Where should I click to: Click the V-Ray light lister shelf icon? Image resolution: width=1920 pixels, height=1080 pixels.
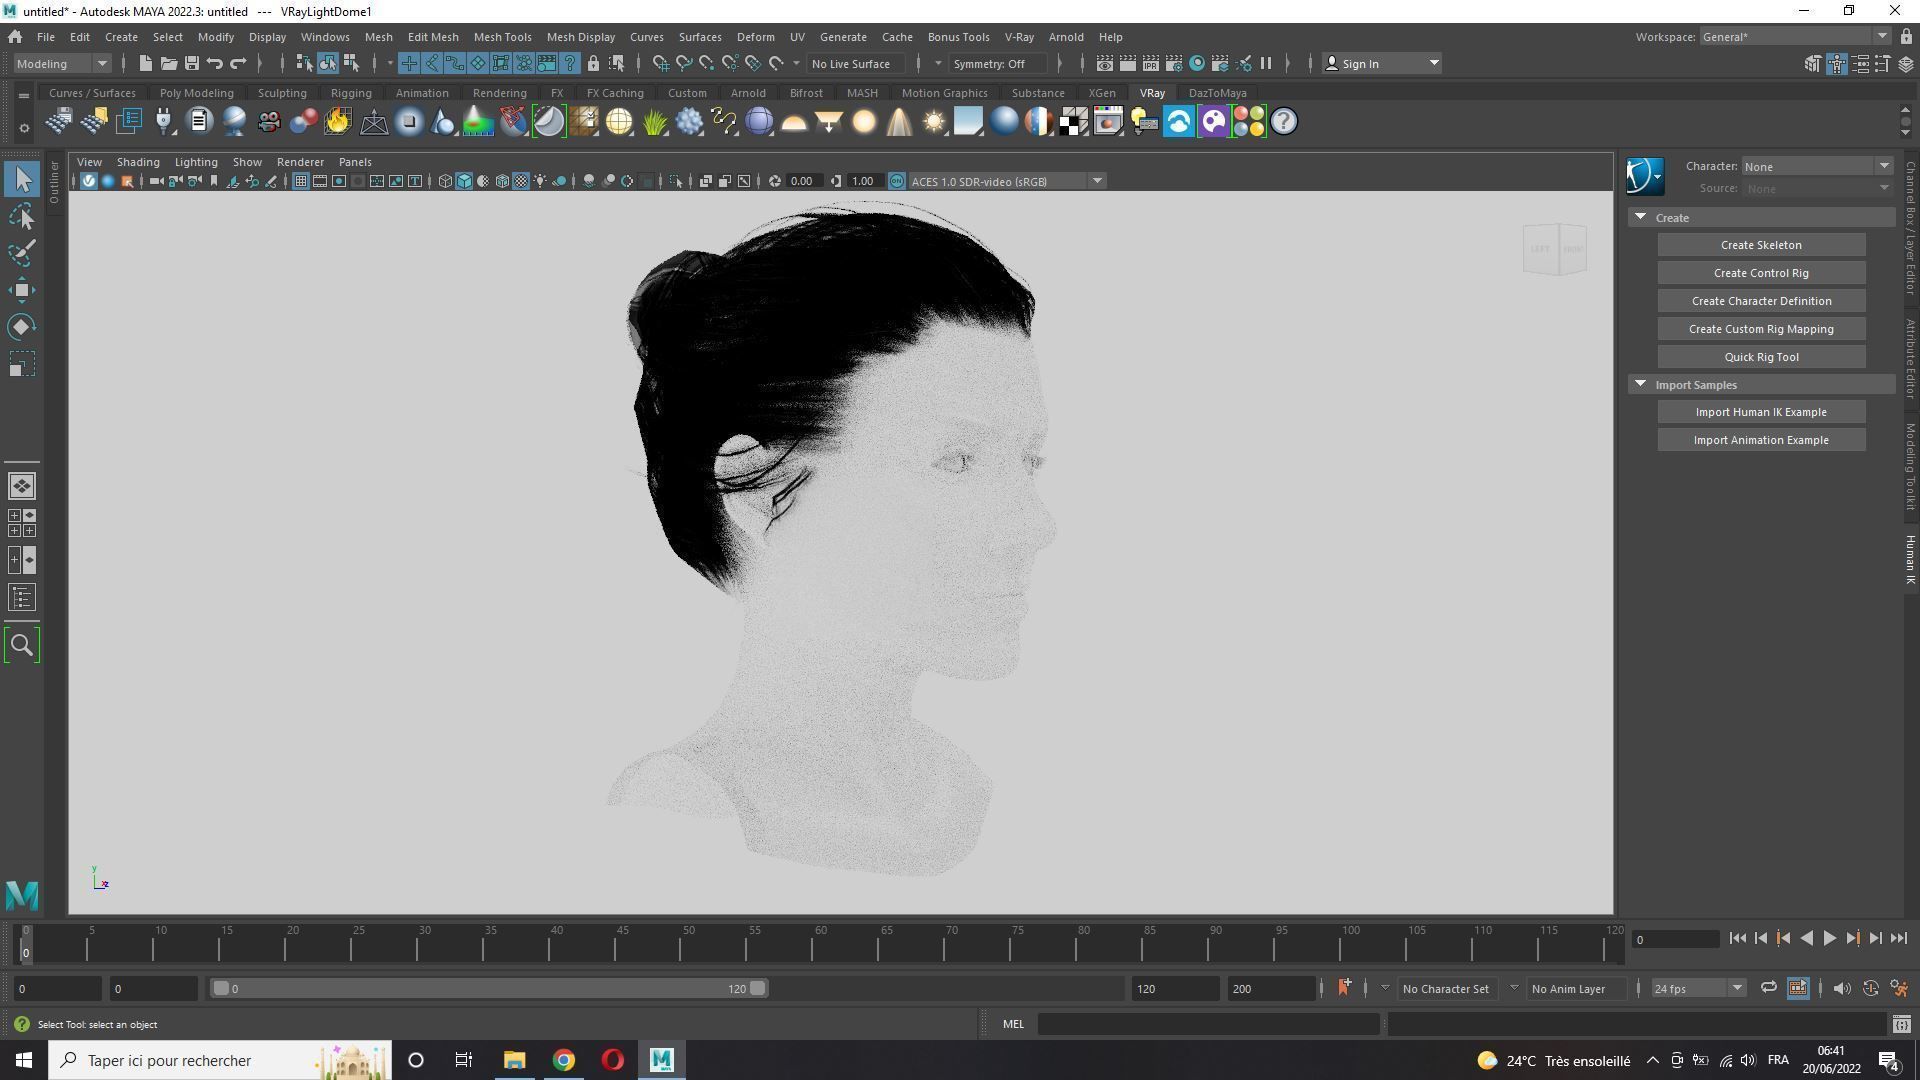tap(1143, 122)
